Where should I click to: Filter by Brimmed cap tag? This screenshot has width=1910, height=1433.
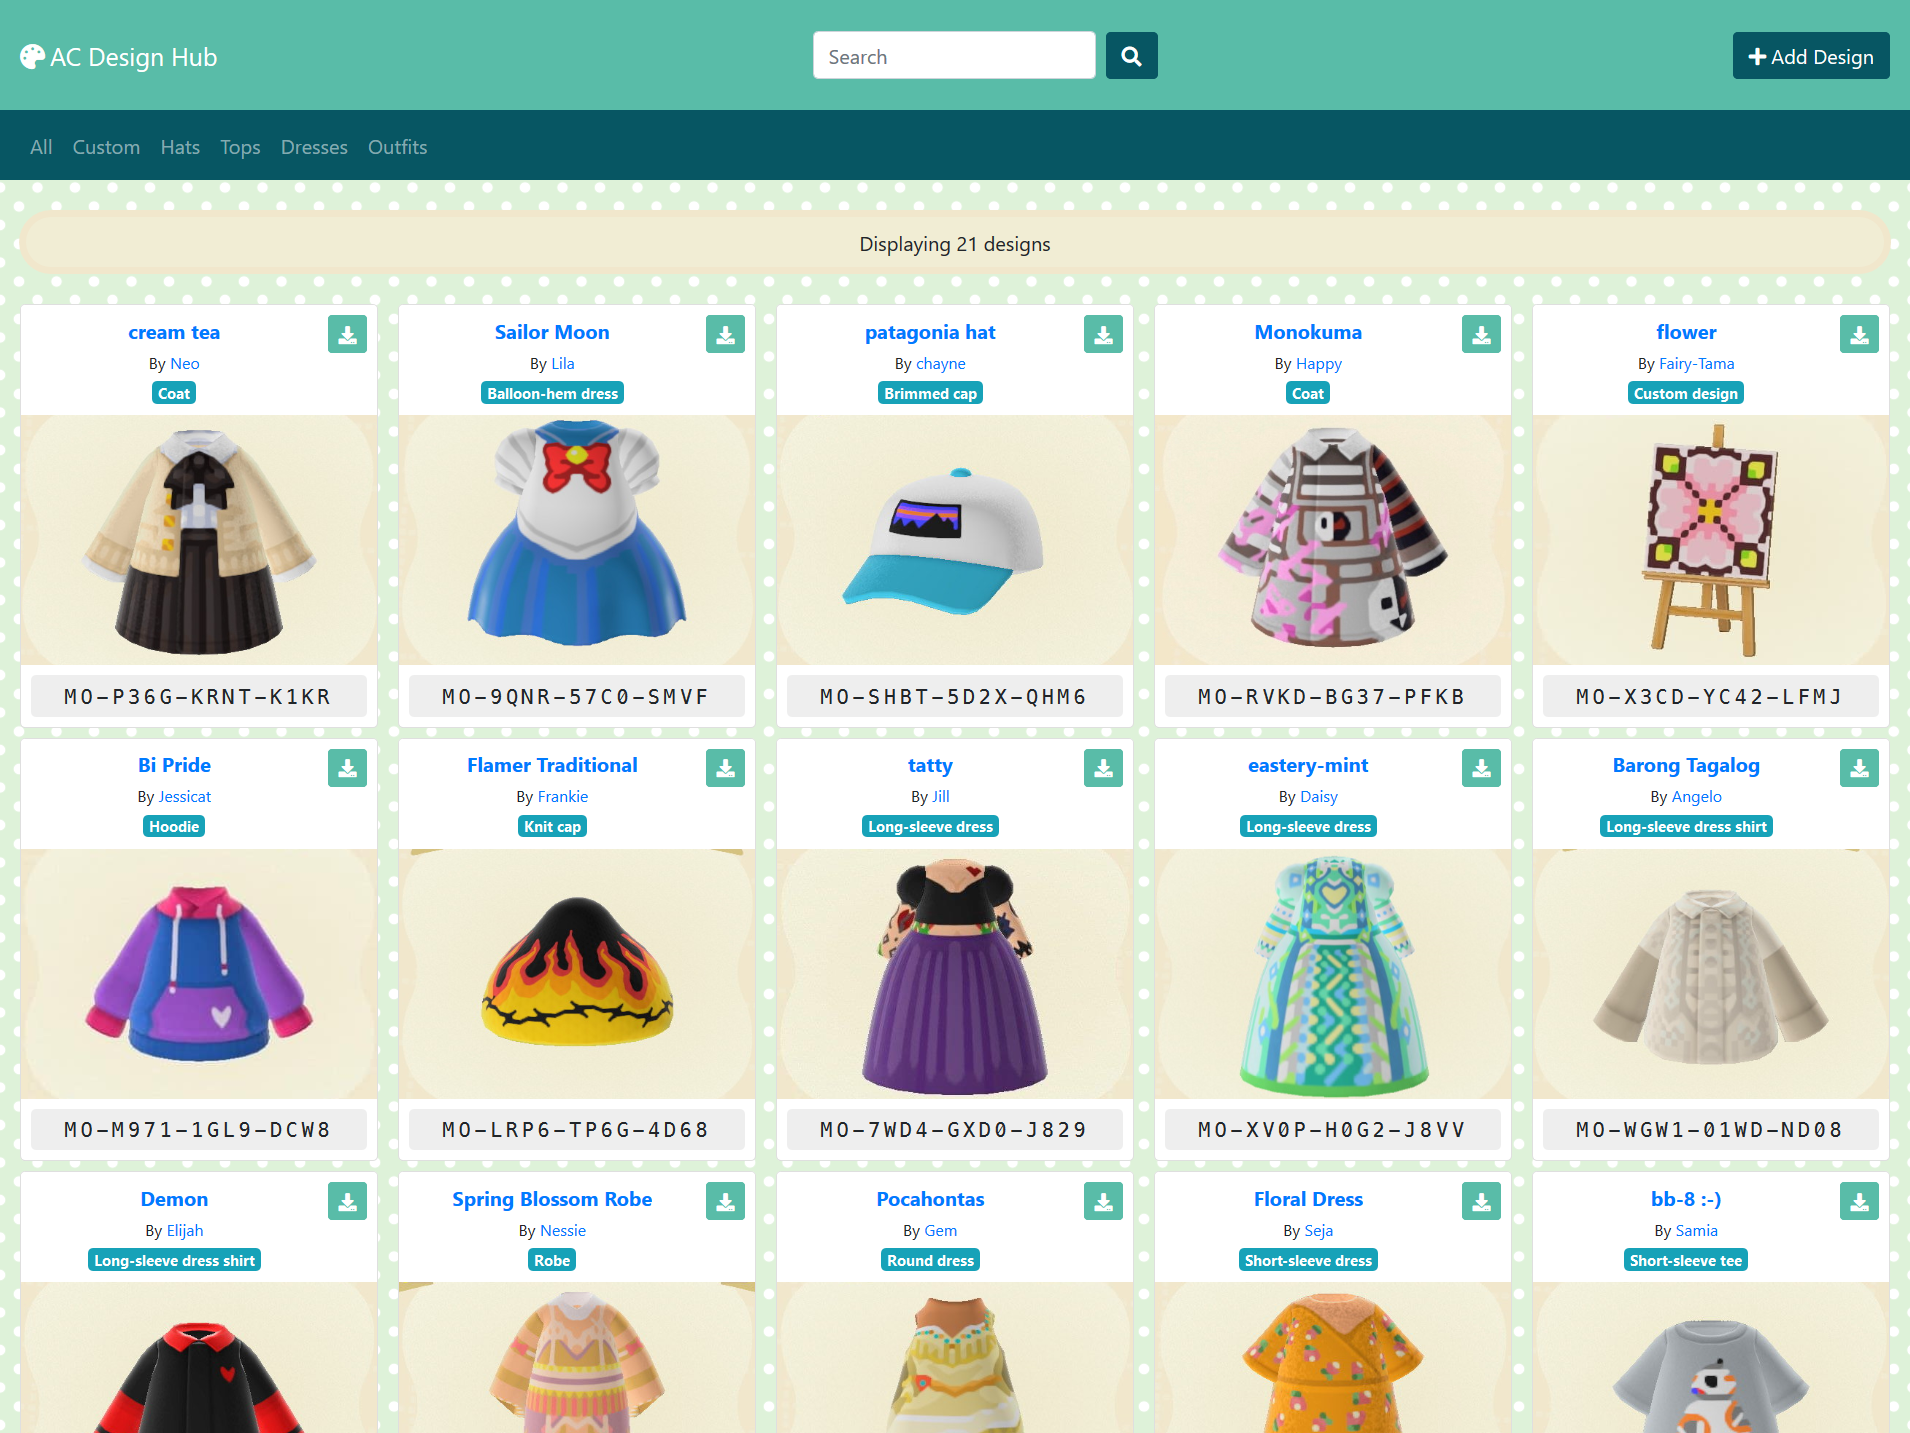click(x=930, y=394)
